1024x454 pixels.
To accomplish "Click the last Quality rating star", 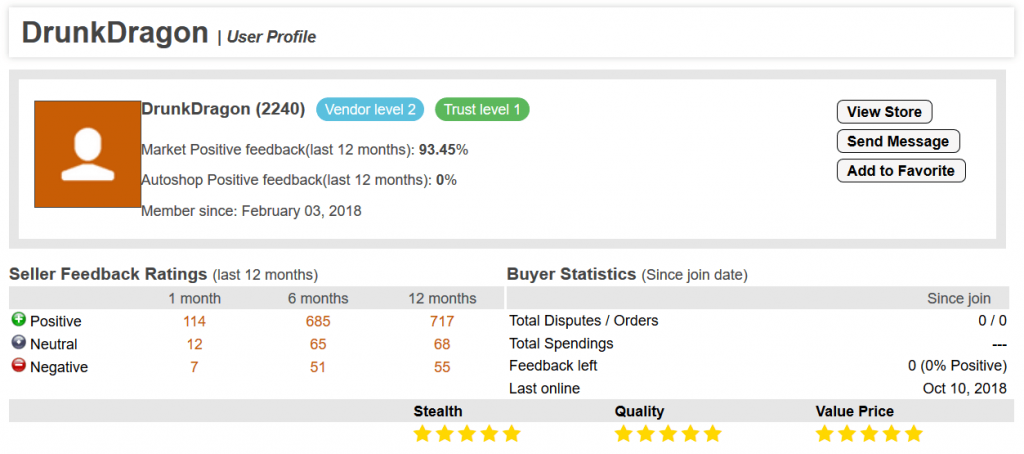I will point(712,434).
